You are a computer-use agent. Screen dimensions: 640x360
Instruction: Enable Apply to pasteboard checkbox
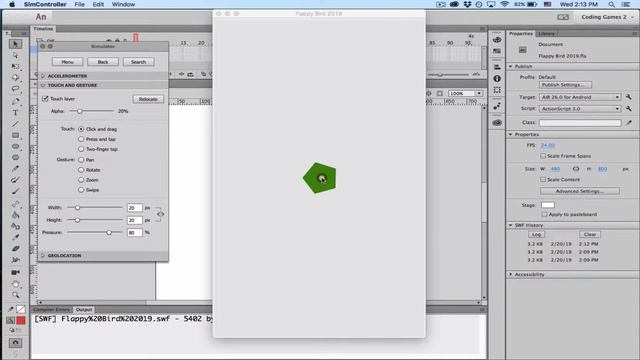[544, 214]
